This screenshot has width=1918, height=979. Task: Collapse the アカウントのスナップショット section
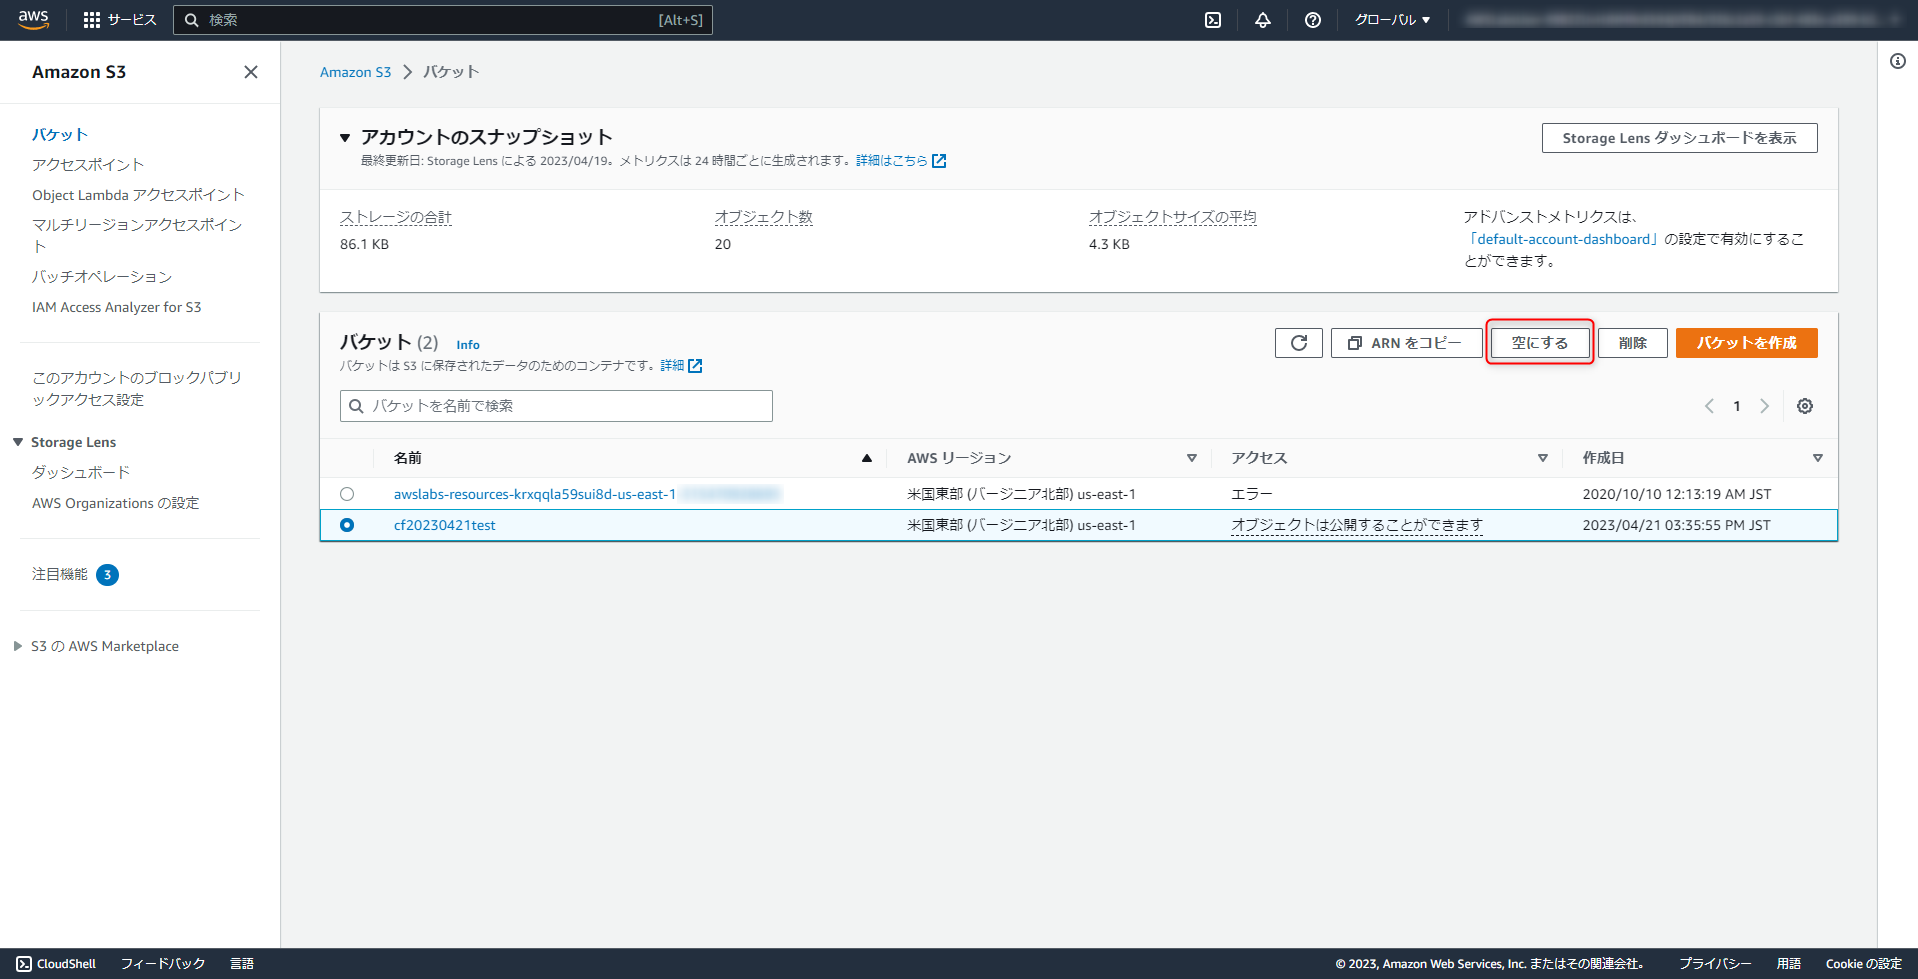[344, 137]
